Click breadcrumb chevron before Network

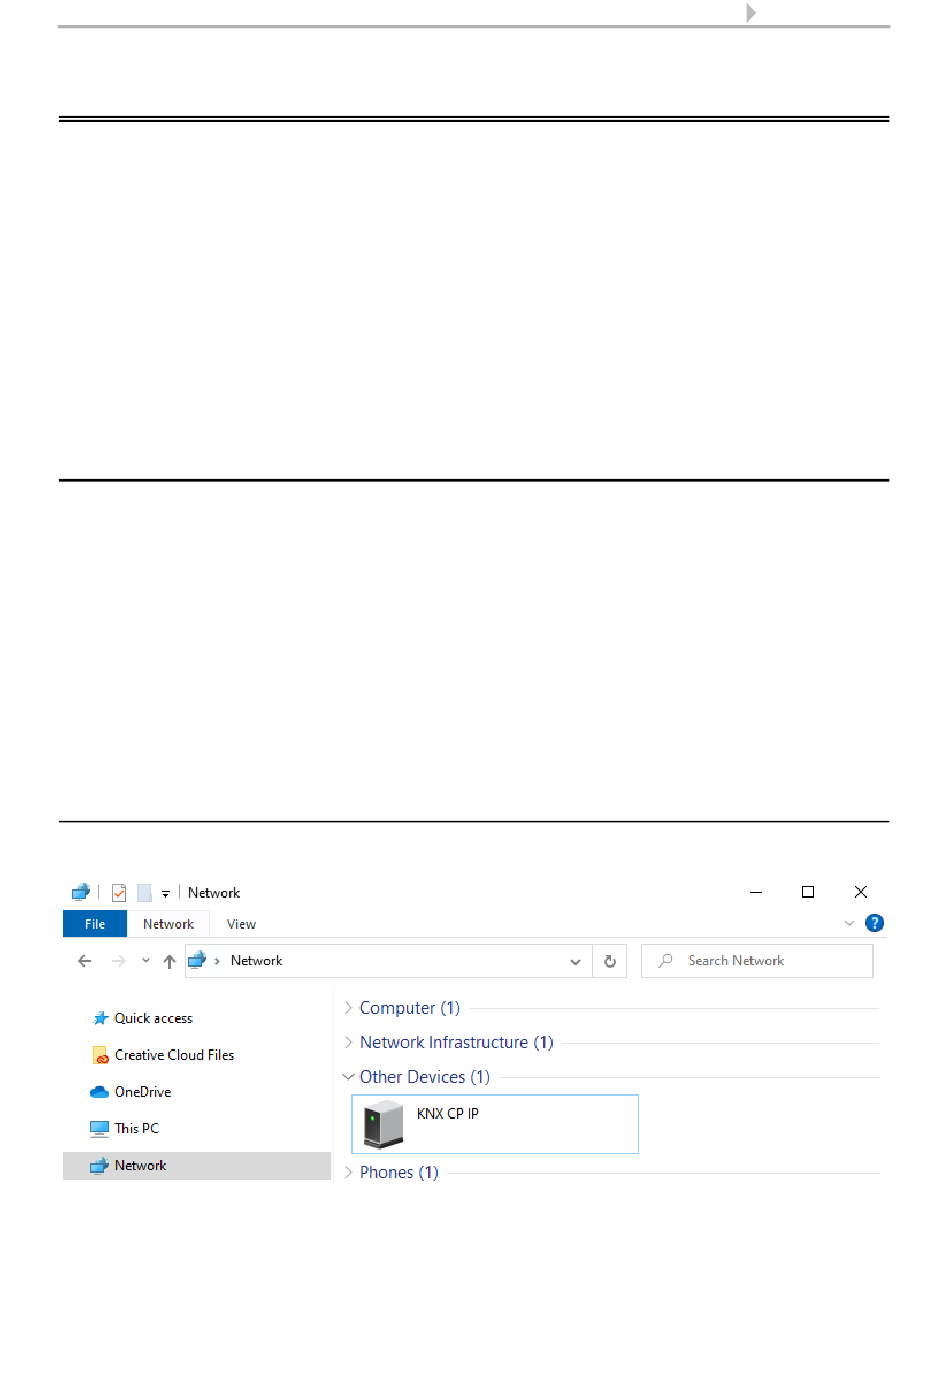[x=217, y=961]
